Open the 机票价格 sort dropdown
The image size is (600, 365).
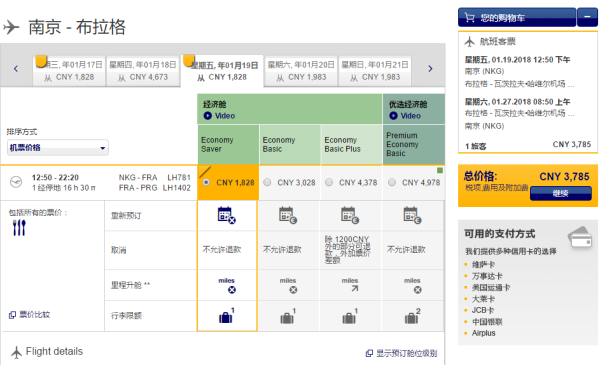(58, 148)
